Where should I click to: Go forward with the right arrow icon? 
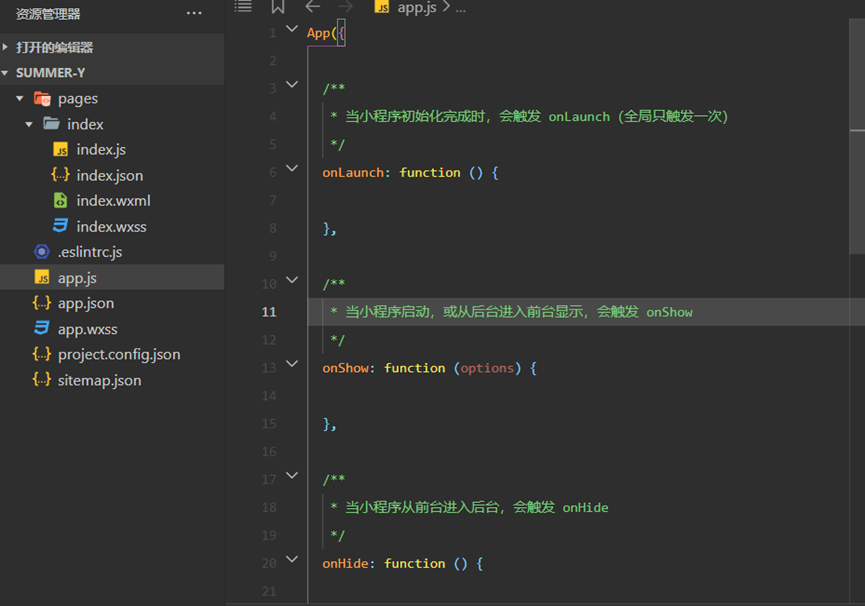[x=345, y=7]
